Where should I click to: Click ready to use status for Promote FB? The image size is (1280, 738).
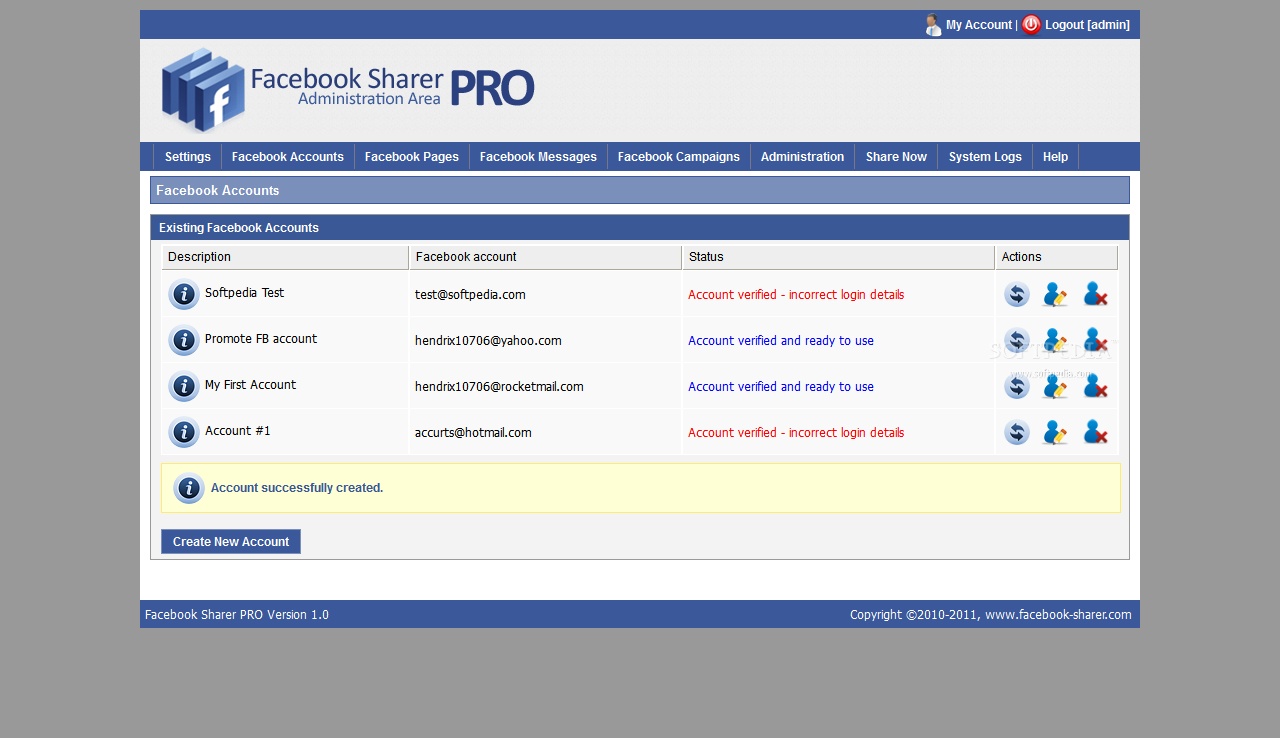pyautogui.click(x=781, y=341)
